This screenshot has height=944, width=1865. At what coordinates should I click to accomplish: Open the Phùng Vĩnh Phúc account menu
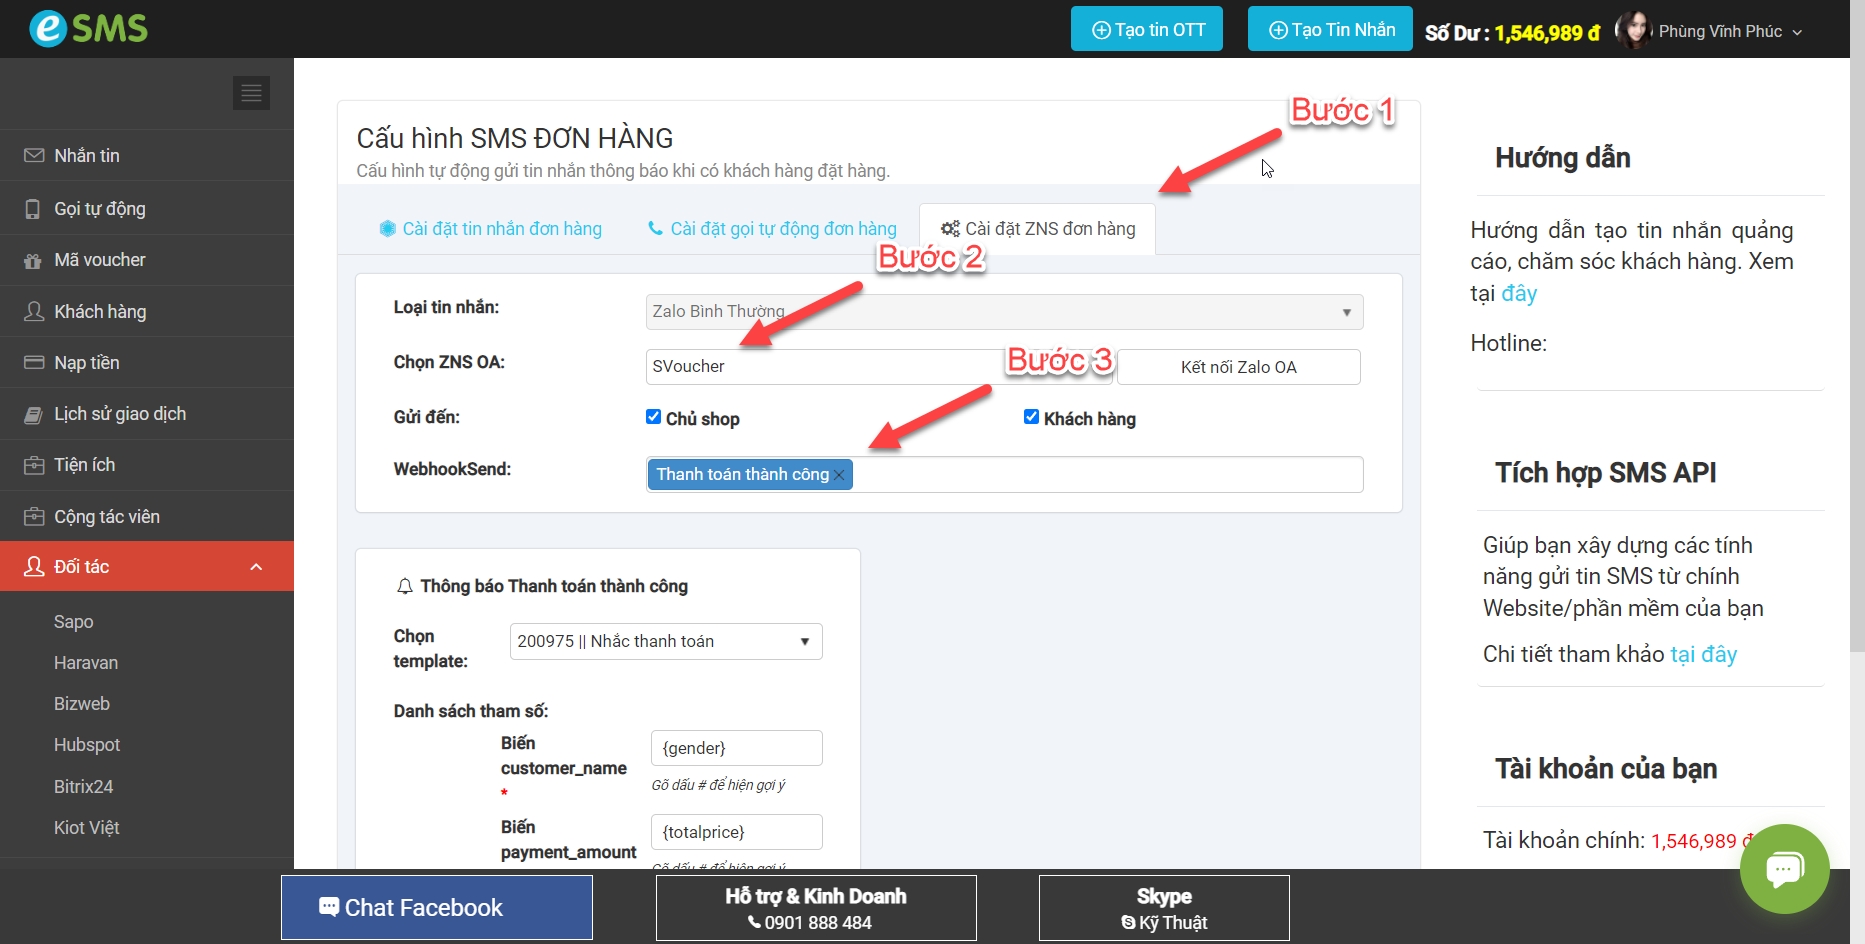coord(1728,32)
